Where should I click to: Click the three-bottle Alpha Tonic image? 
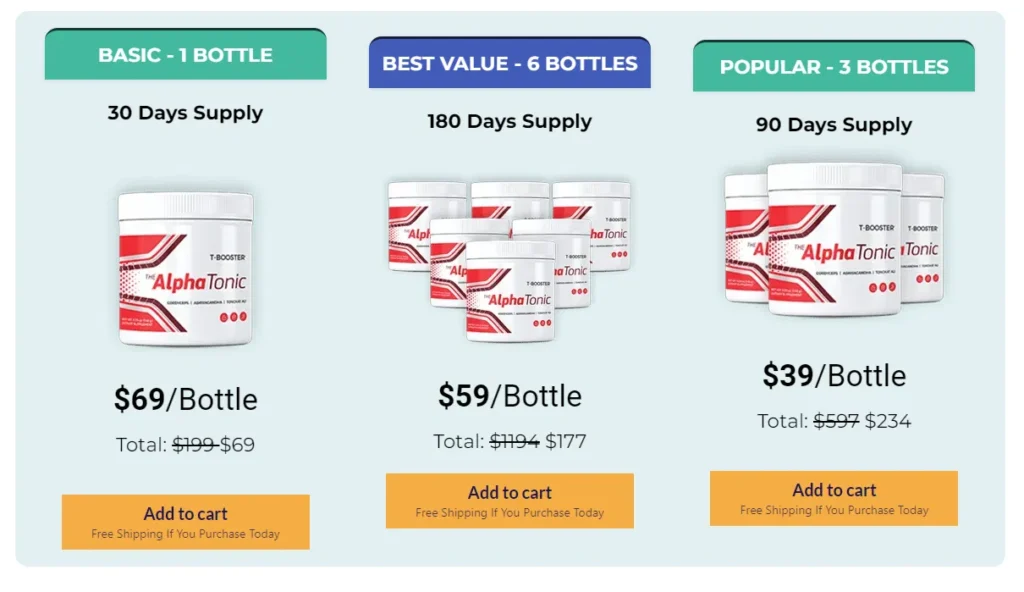tap(834, 240)
